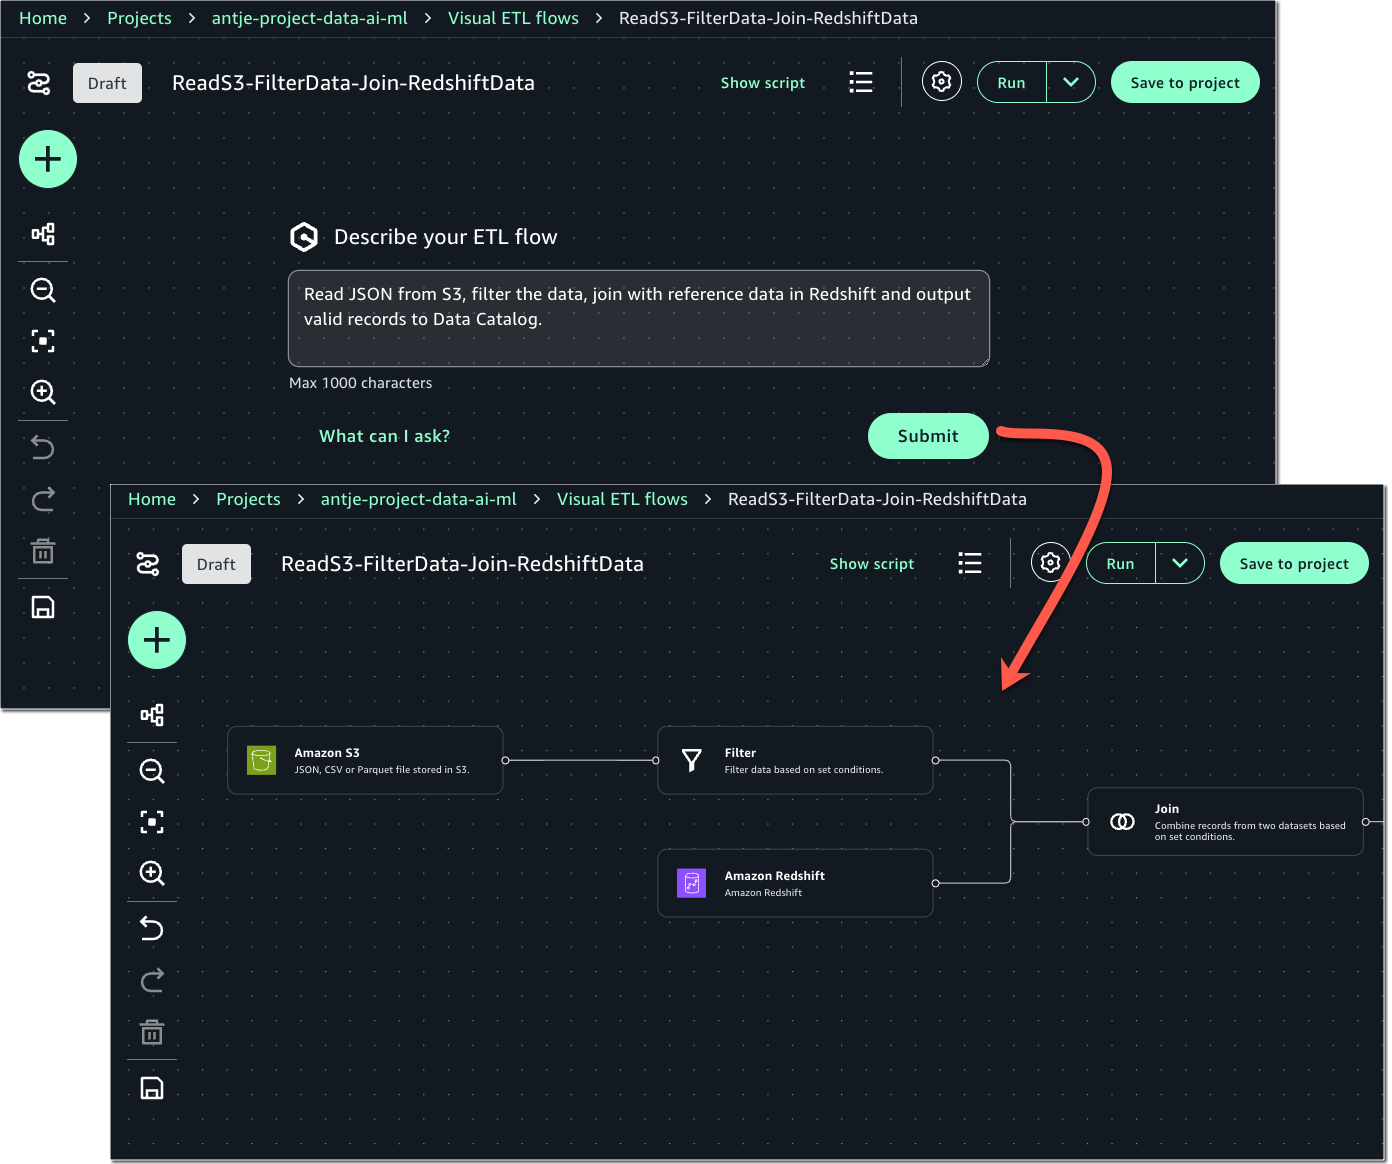Zoom out the canvas in the back window
This screenshot has height=1164, width=1392.
pos(43,290)
